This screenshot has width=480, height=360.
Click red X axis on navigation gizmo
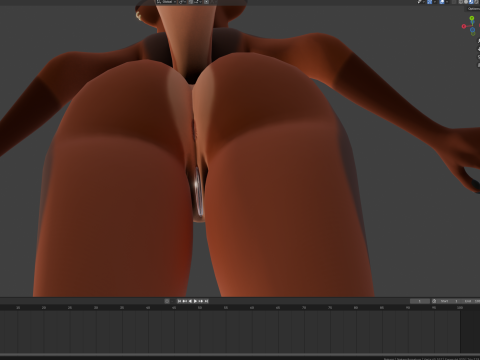464,26
